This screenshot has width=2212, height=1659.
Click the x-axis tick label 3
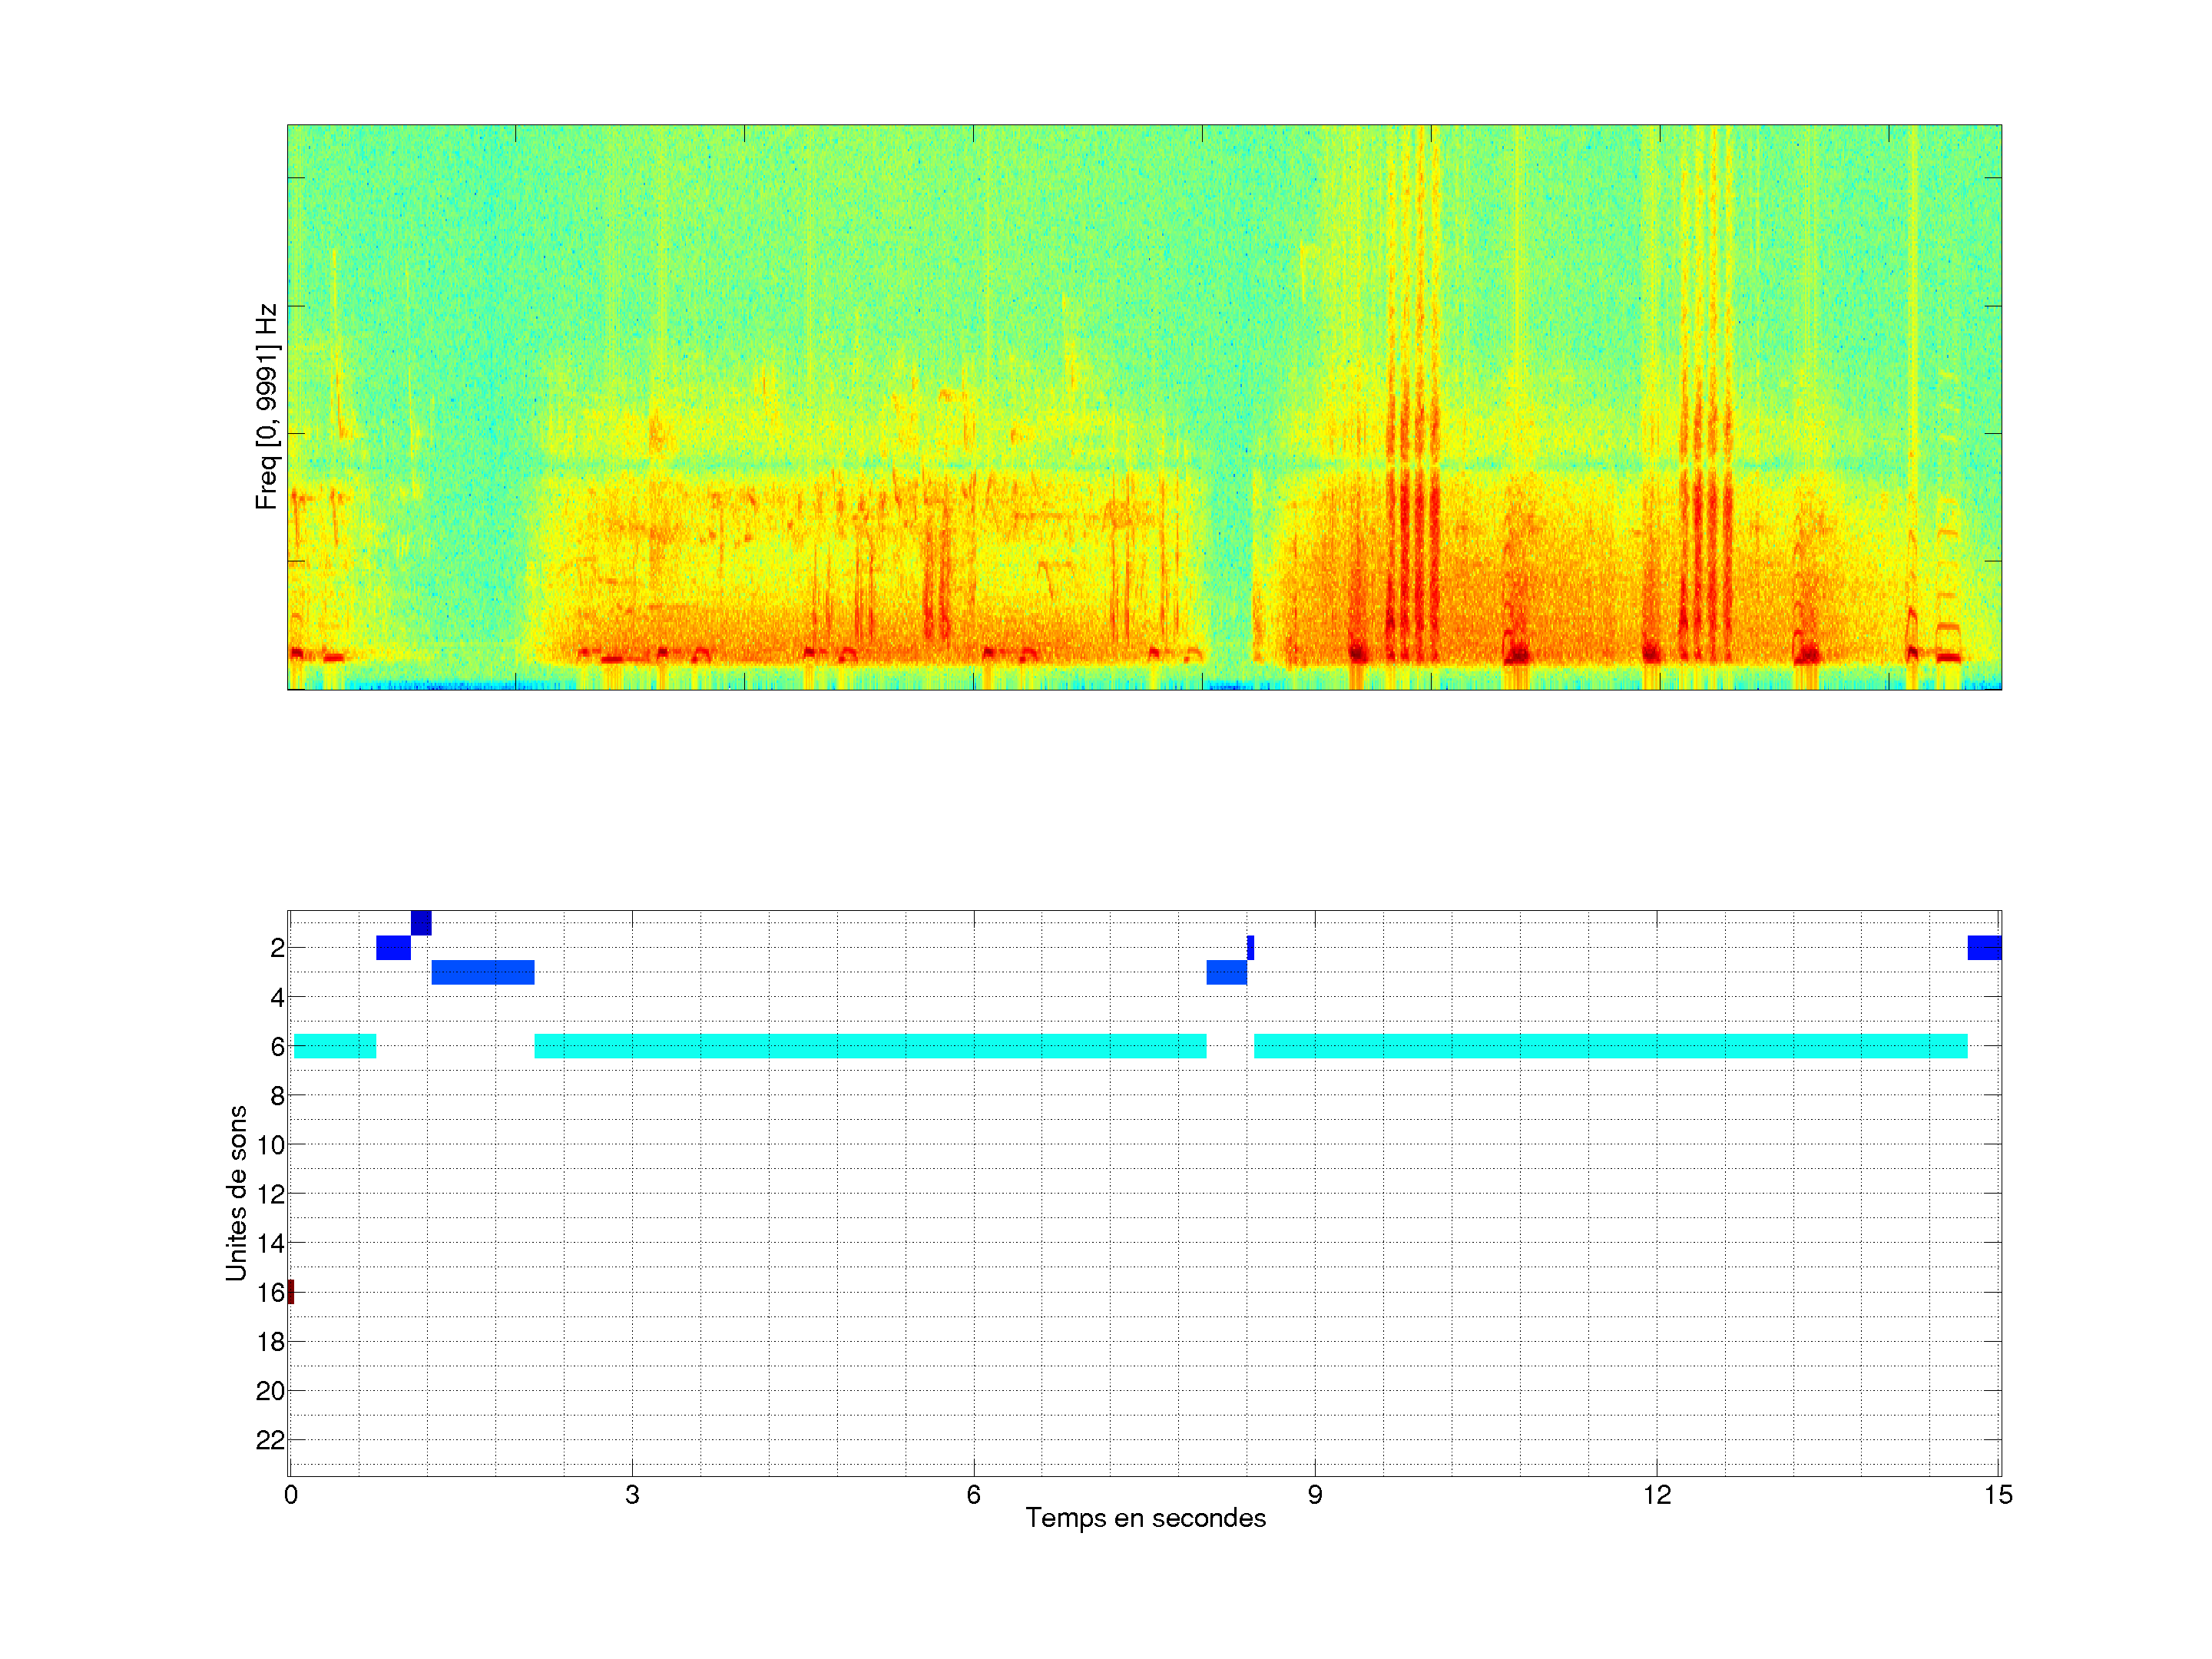click(632, 1495)
